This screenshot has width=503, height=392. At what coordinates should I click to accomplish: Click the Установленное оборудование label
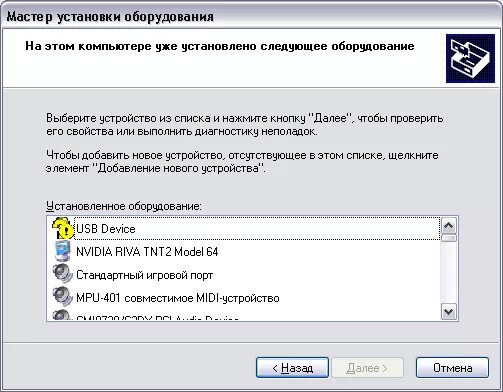[124, 206]
